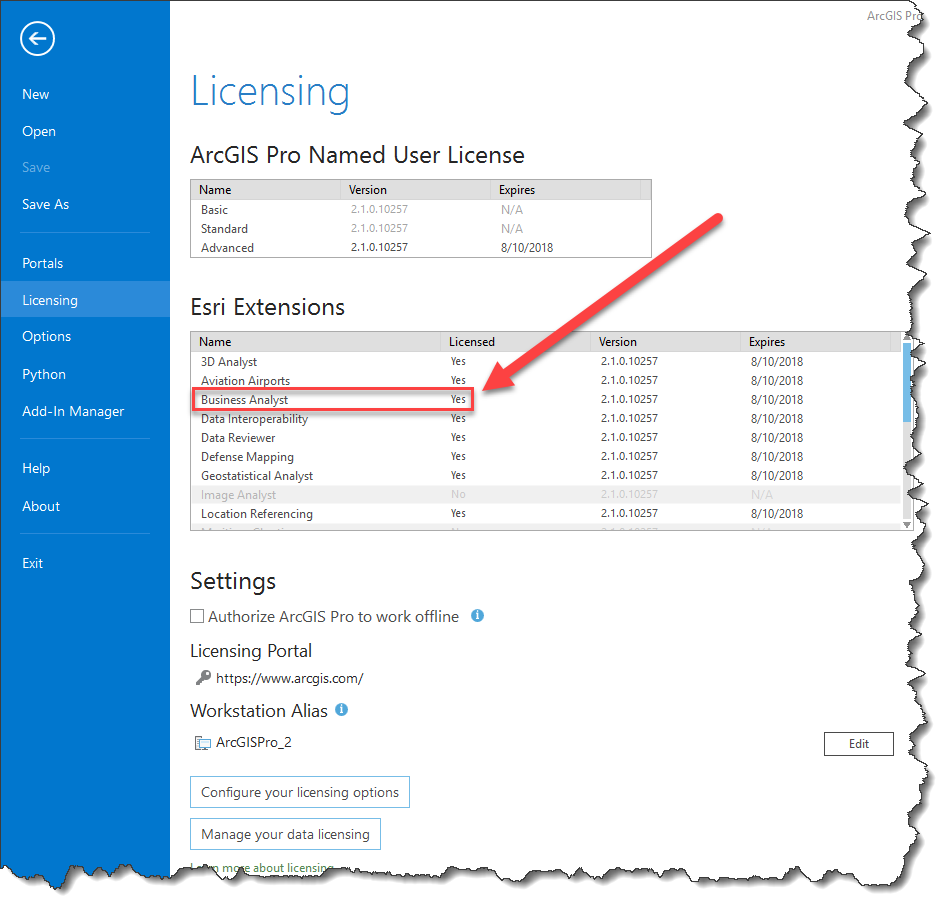Image resolution: width=951 pixels, height=909 pixels.
Task: Click the ArcGISPro_2 workstation alias text
Action: click(x=254, y=742)
